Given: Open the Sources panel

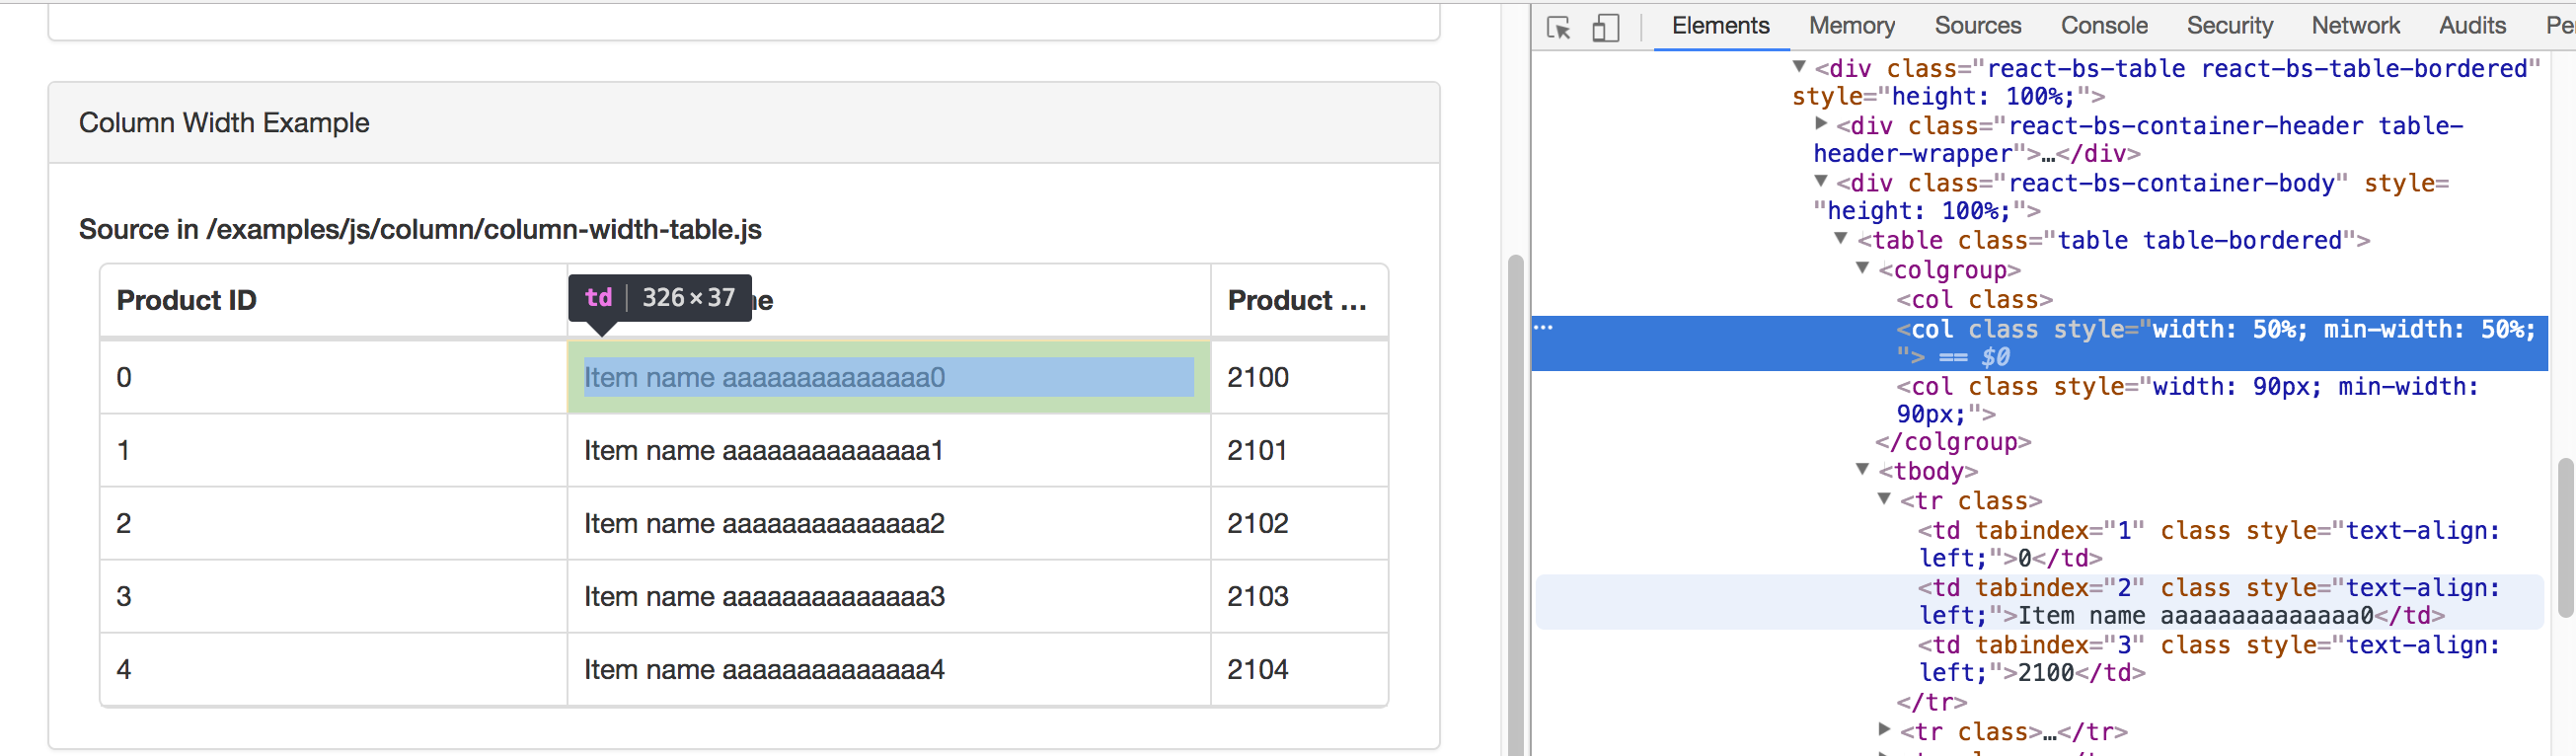Looking at the screenshot, I should point(1978,25).
